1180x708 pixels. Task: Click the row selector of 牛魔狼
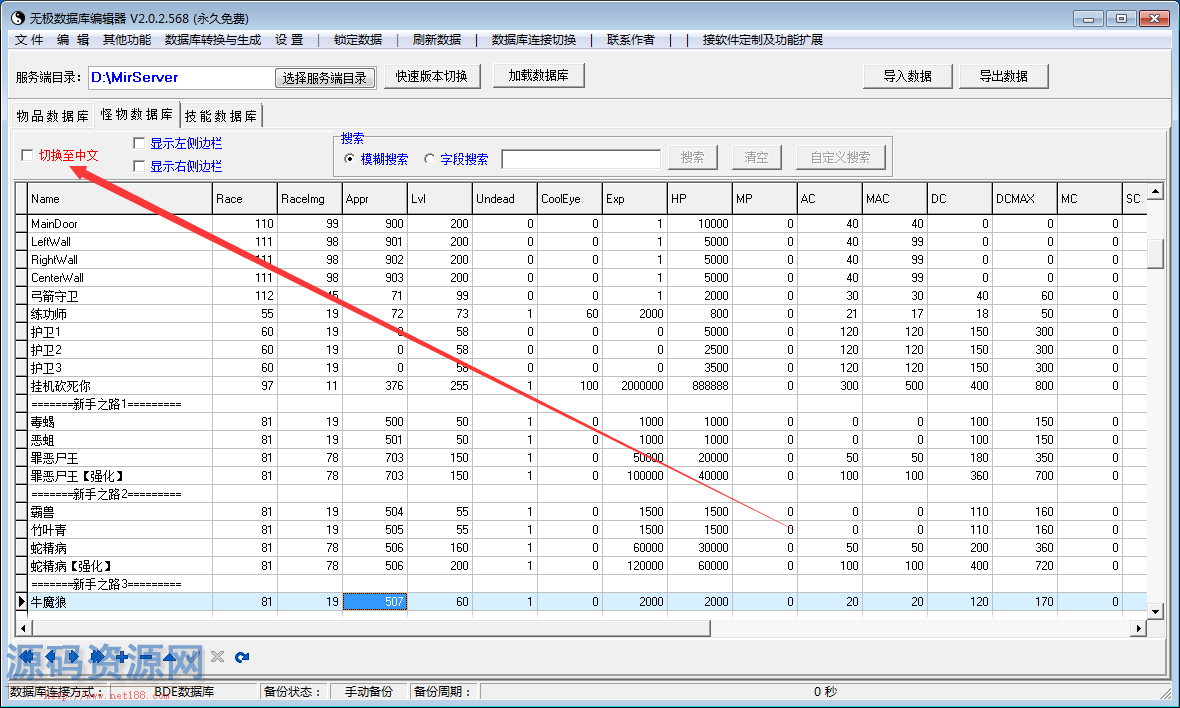tap(21, 601)
